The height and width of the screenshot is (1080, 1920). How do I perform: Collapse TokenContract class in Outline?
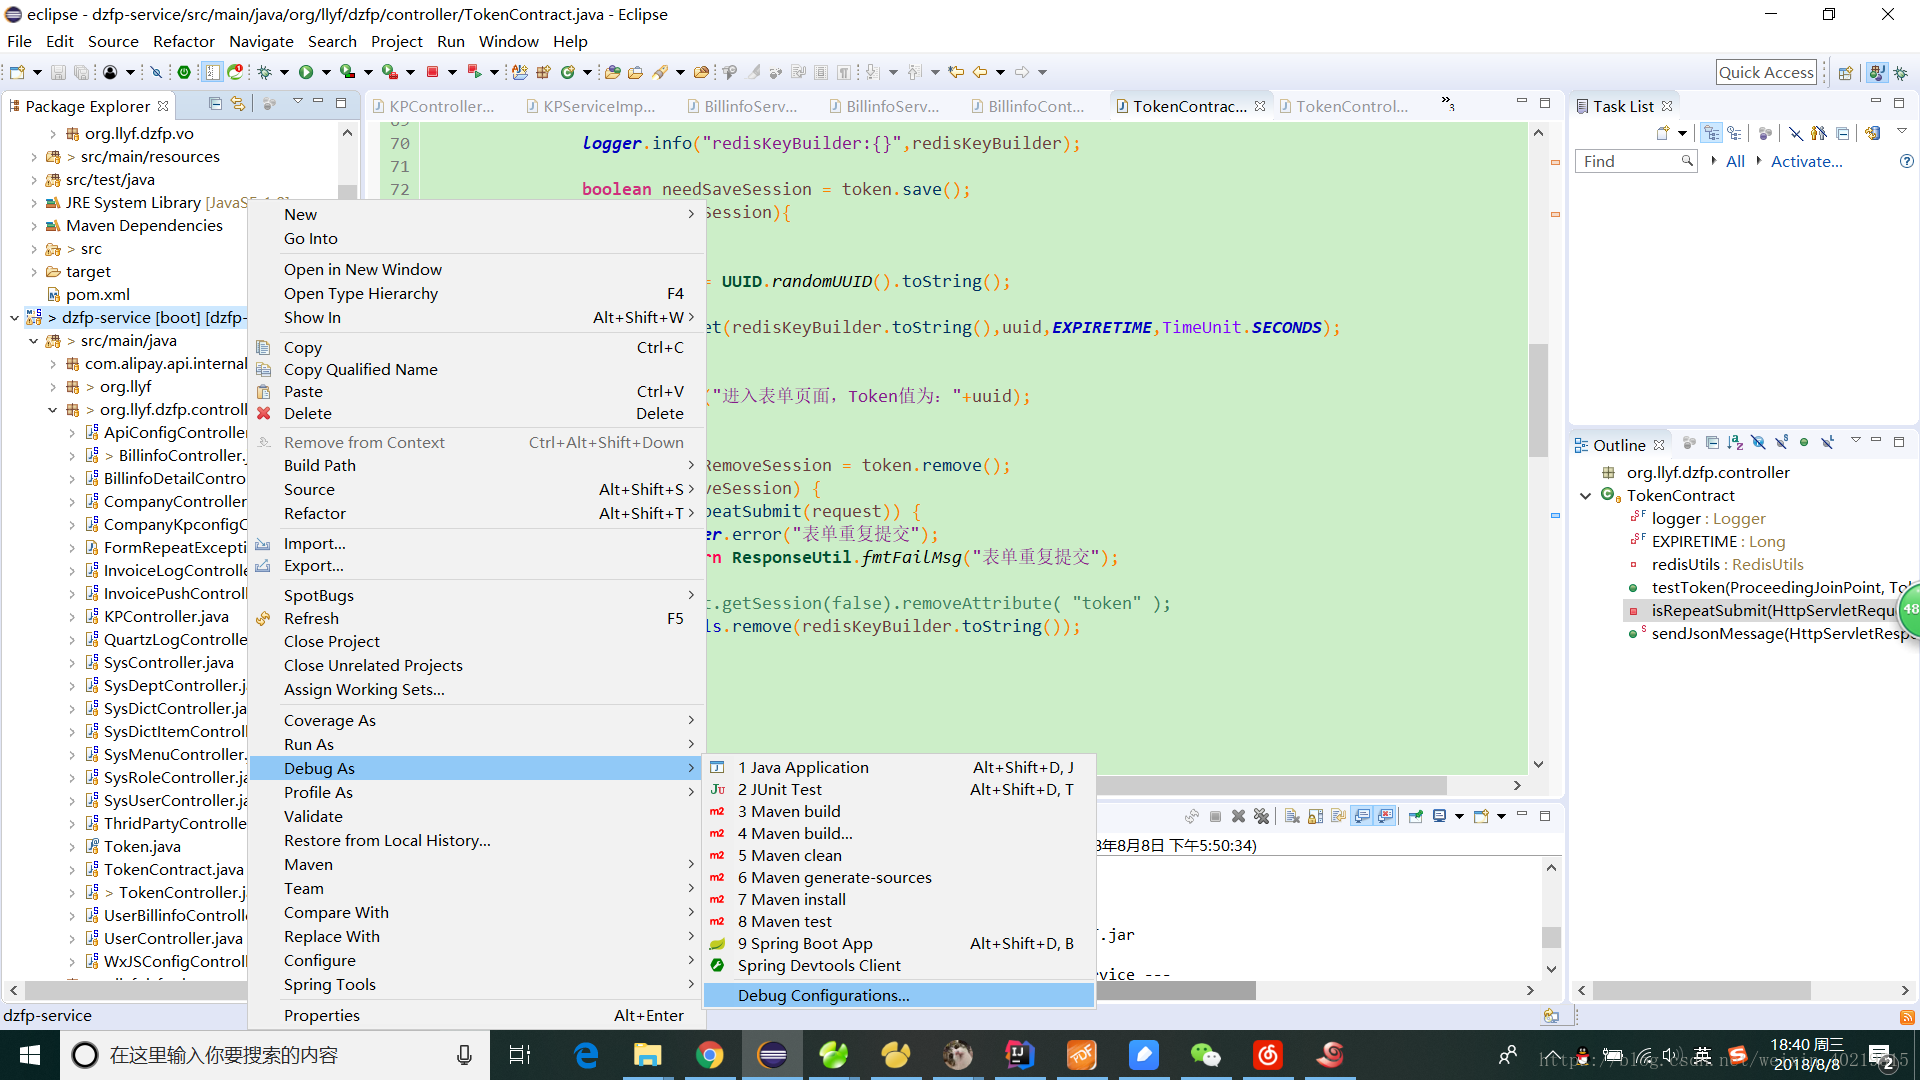pos(1585,496)
